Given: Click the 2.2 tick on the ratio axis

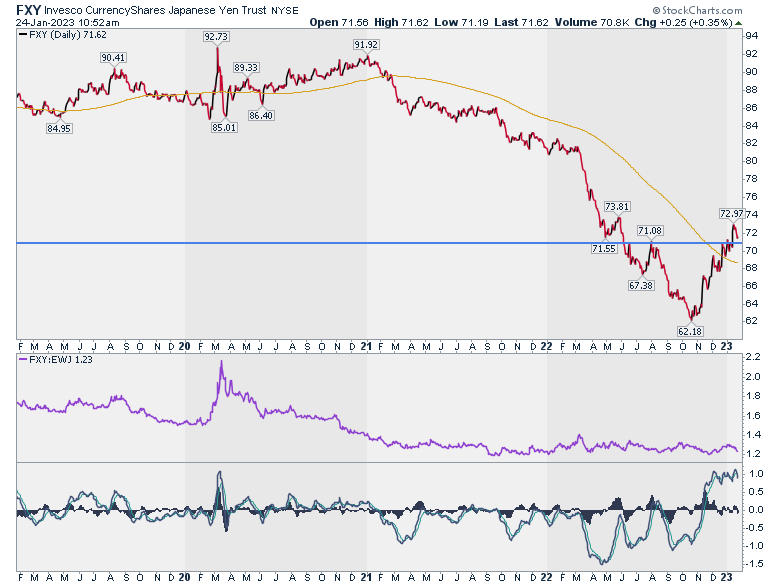Looking at the screenshot, I should coord(754,357).
